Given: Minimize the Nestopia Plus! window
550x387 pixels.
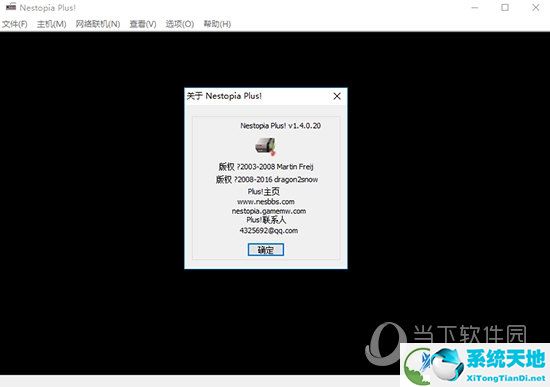Looking at the screenshot, I should coord(475,7).
